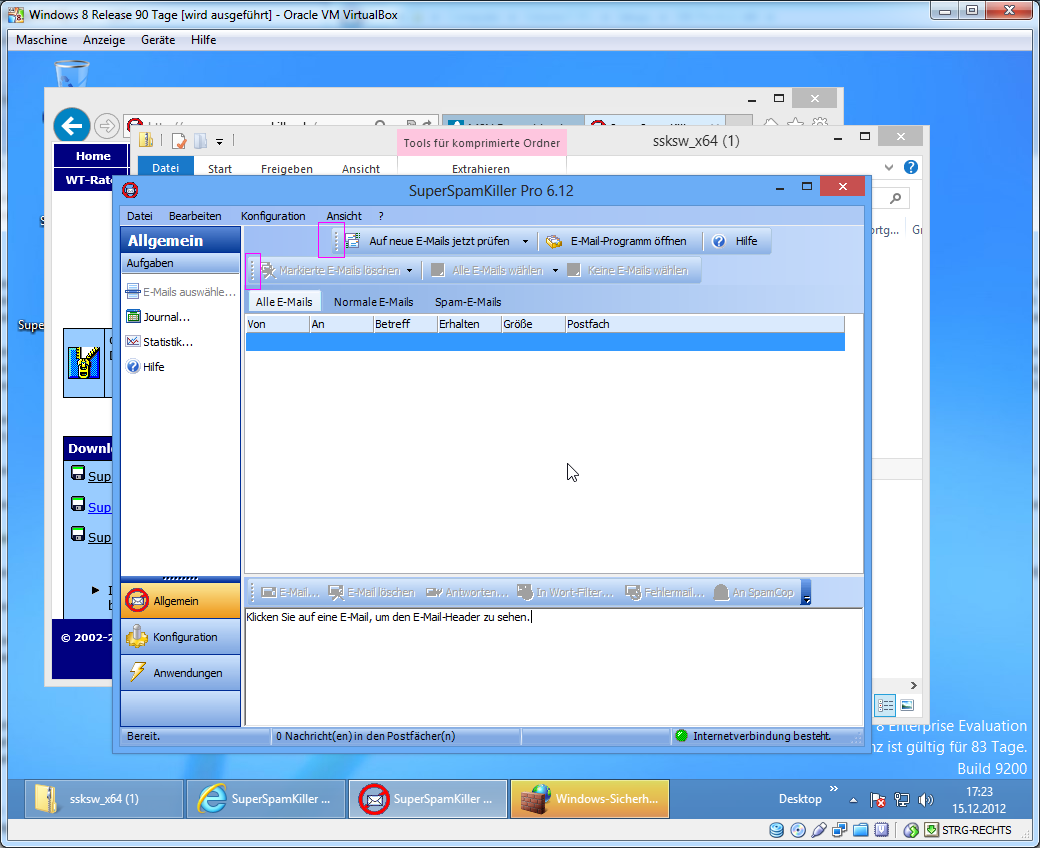Open the Konfiguration menu in menu bar
The width and height of the screenshot is (1040, 848).
[x=273, y=216]
